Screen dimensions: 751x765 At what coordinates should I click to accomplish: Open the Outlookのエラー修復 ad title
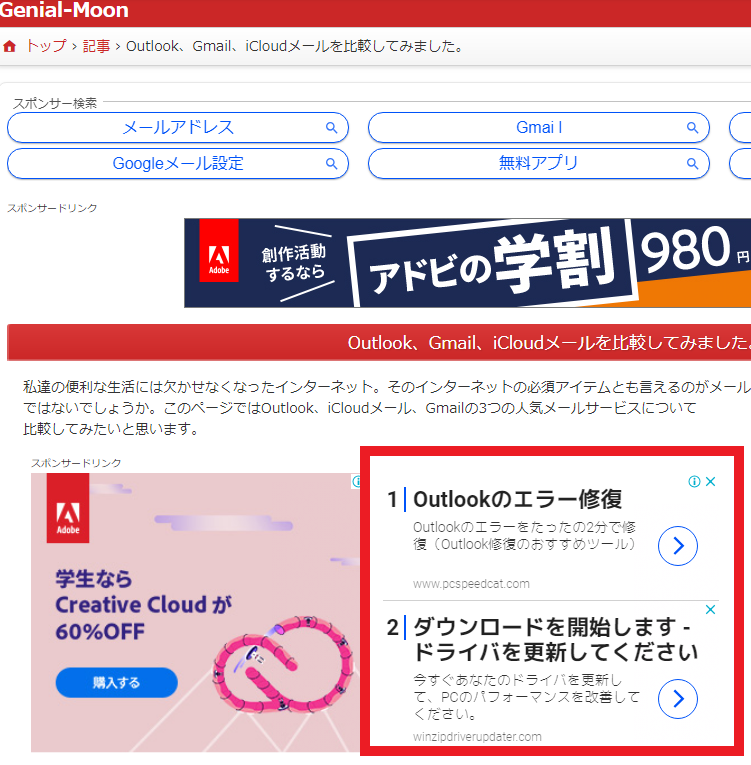point(517,499)
